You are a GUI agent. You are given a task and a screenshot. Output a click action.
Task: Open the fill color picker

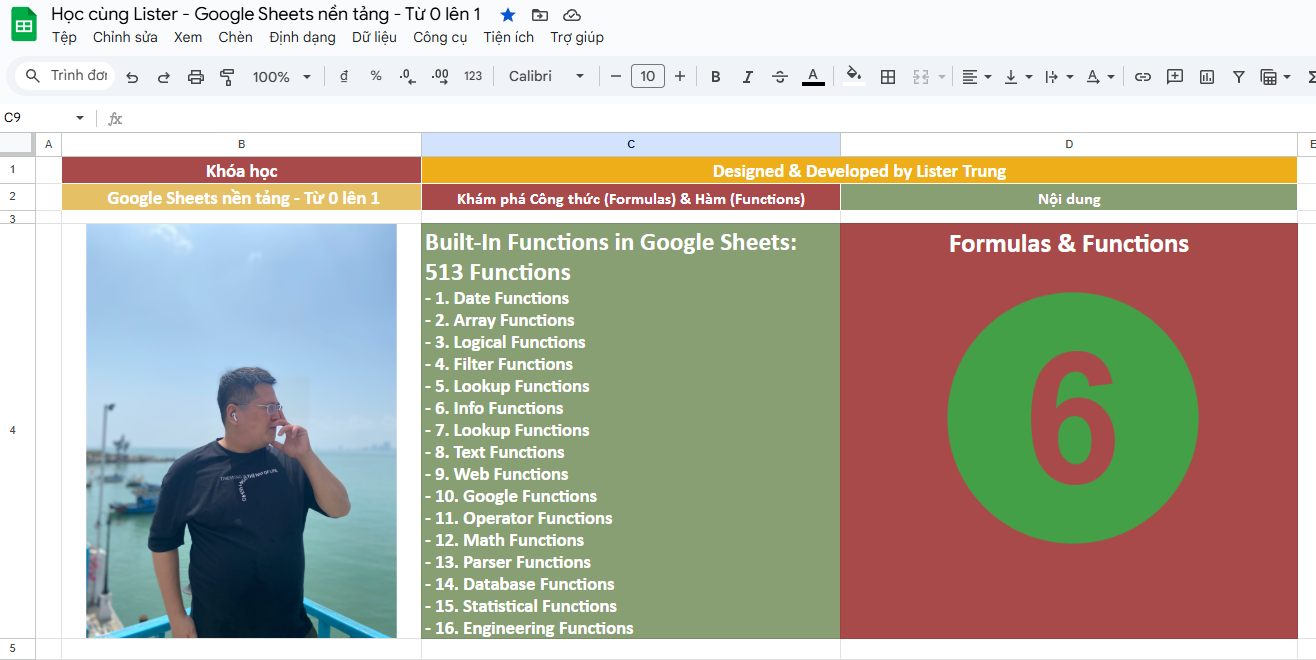click(853, 76)
